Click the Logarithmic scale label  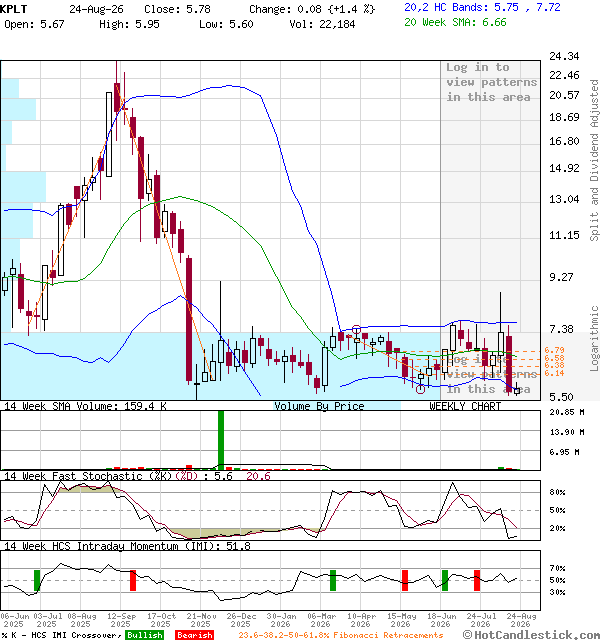pyautogui.click(x=594, y=338)
